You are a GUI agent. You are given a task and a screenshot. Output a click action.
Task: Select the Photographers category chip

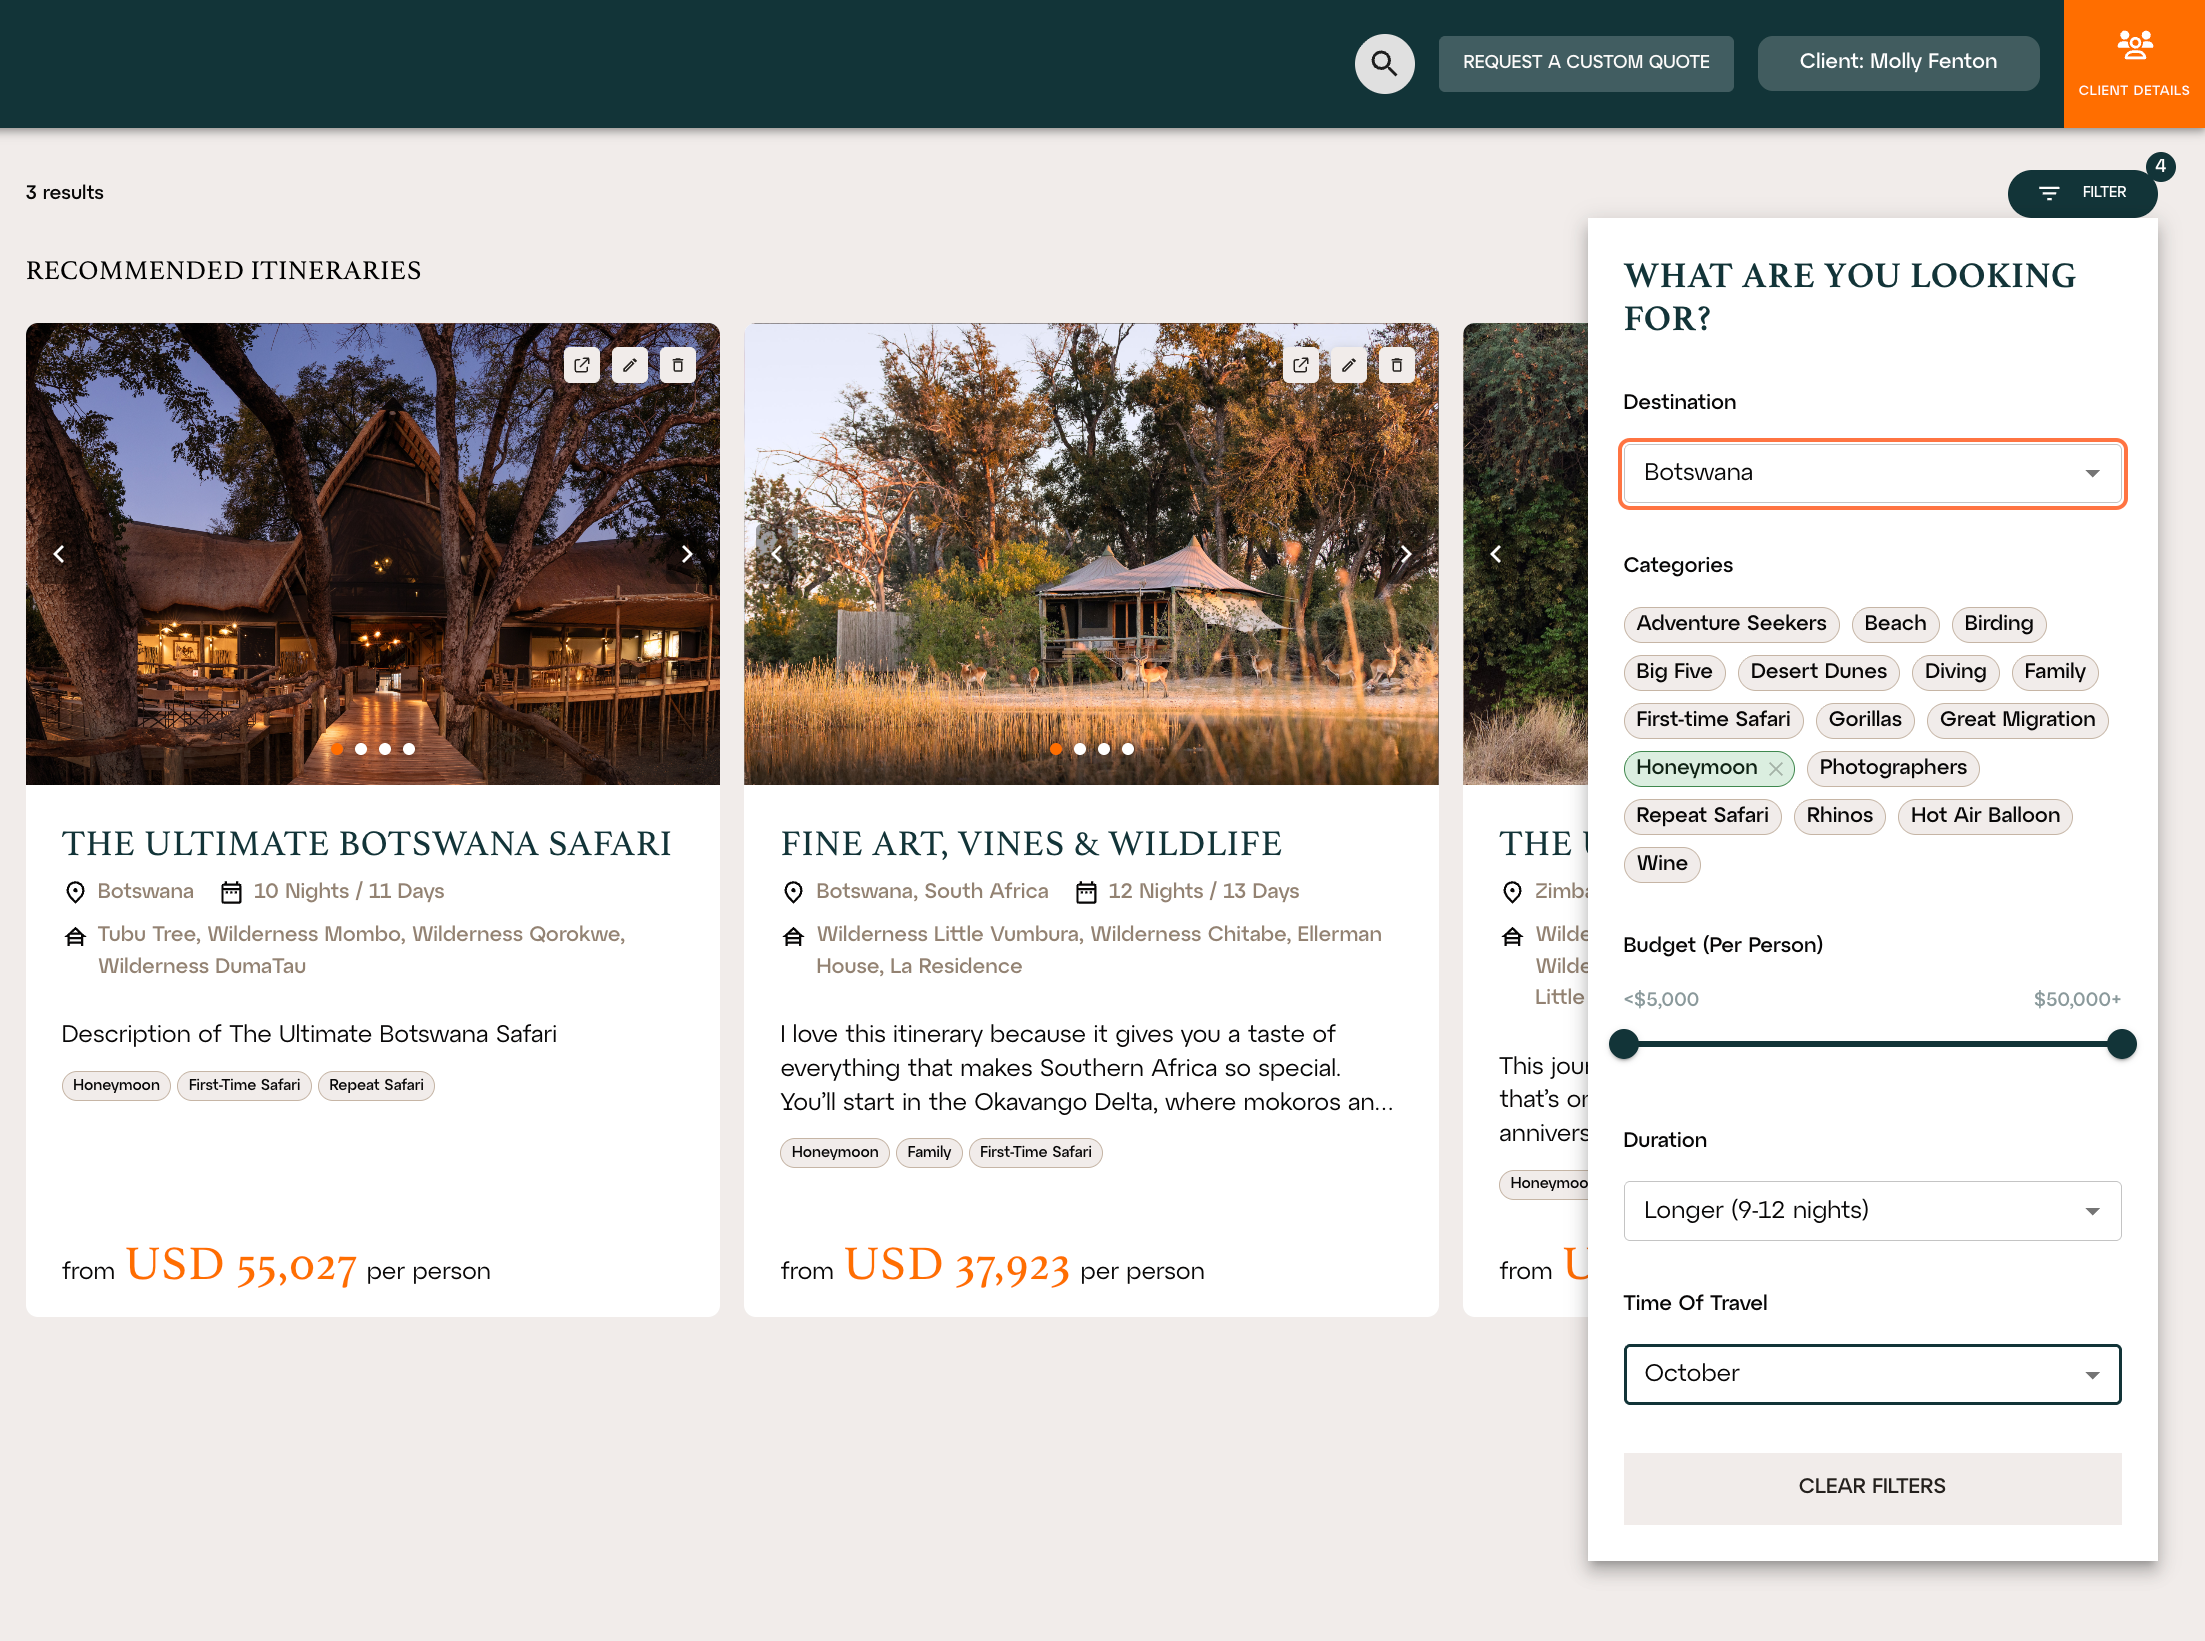point(1892,767)
